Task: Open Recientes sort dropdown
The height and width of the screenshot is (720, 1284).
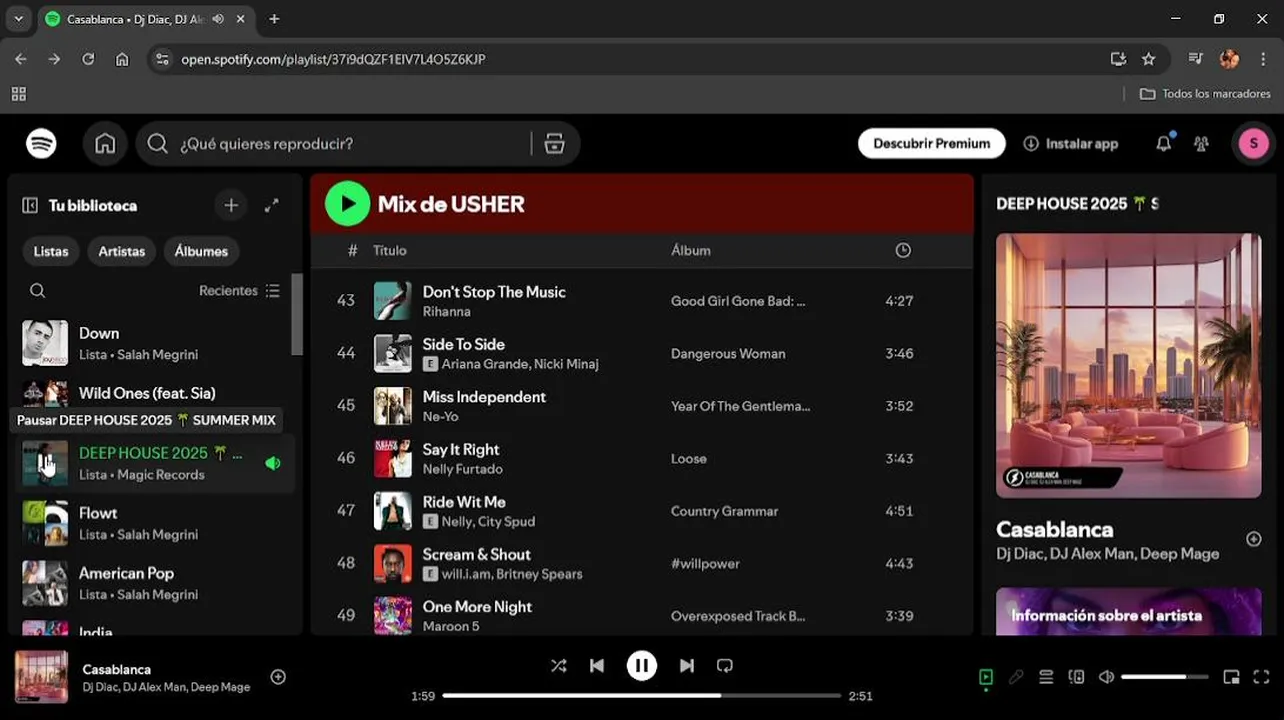Action: coord(239,291)
